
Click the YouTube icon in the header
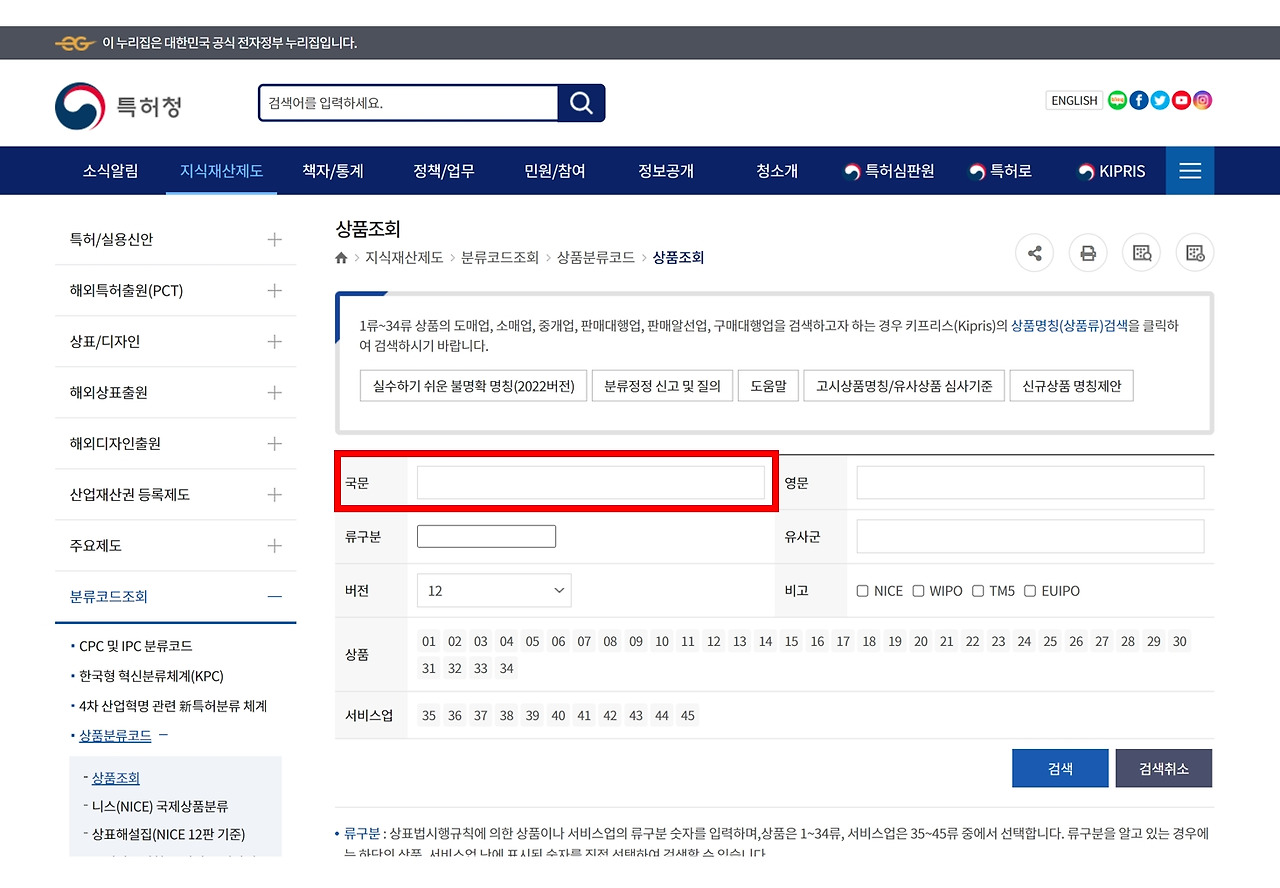(1181, 100)
